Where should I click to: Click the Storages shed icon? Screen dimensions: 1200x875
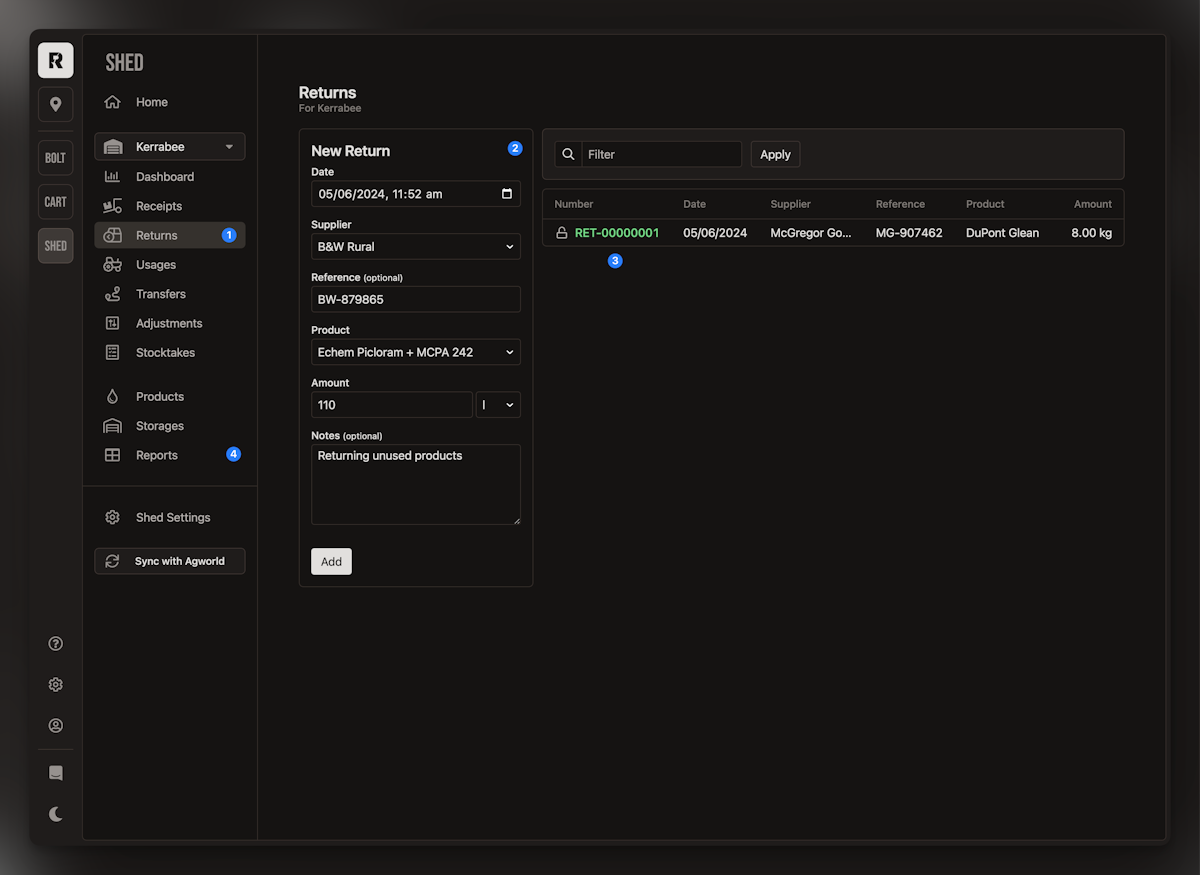[114, 425]
